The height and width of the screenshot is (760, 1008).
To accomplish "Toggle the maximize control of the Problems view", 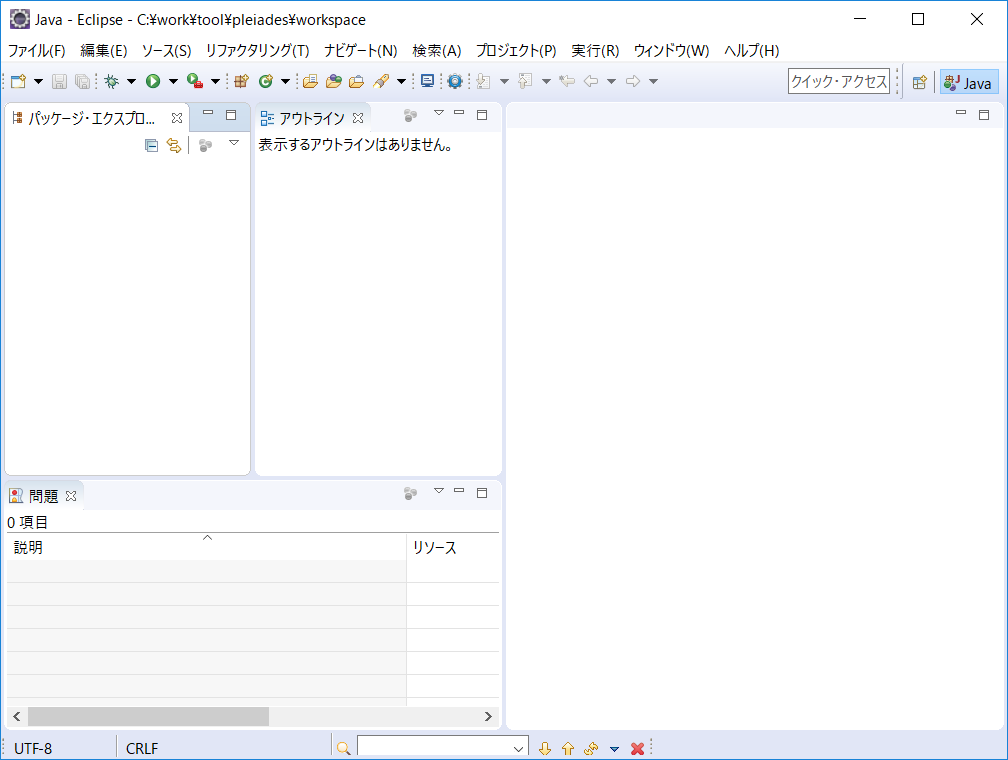I will [x=481, y=493].
